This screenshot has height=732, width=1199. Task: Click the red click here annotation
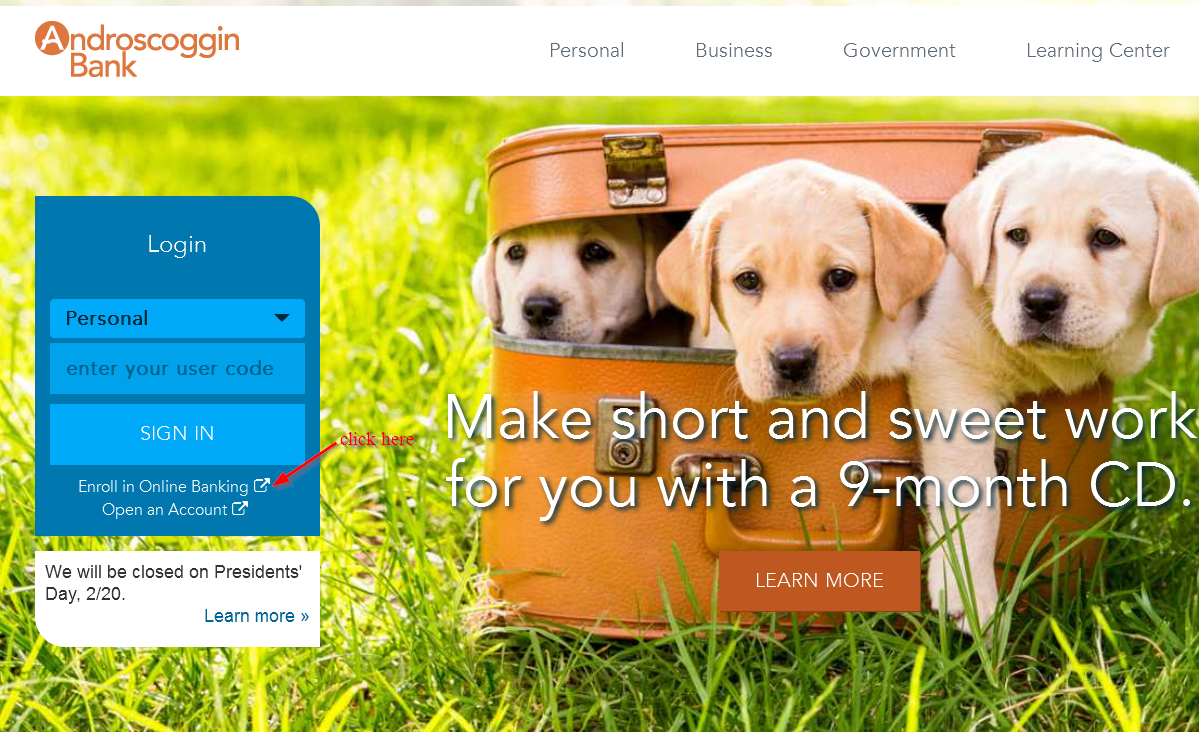click(377, 439)
